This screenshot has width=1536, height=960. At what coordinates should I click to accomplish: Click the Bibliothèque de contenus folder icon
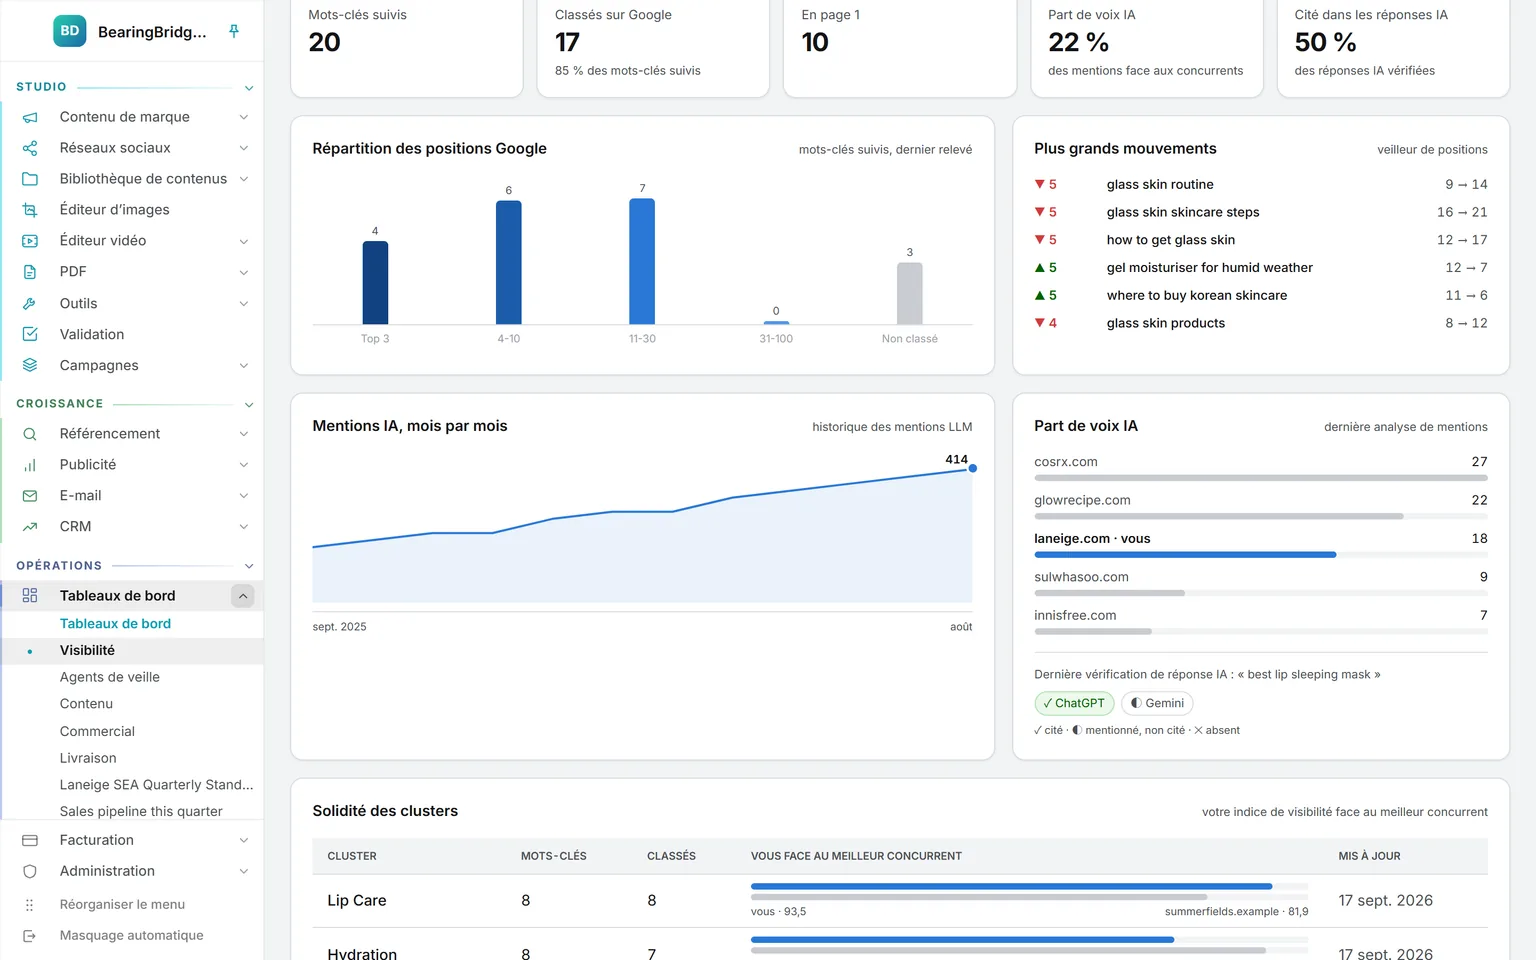pyautogui.click(x=30, y=179)
